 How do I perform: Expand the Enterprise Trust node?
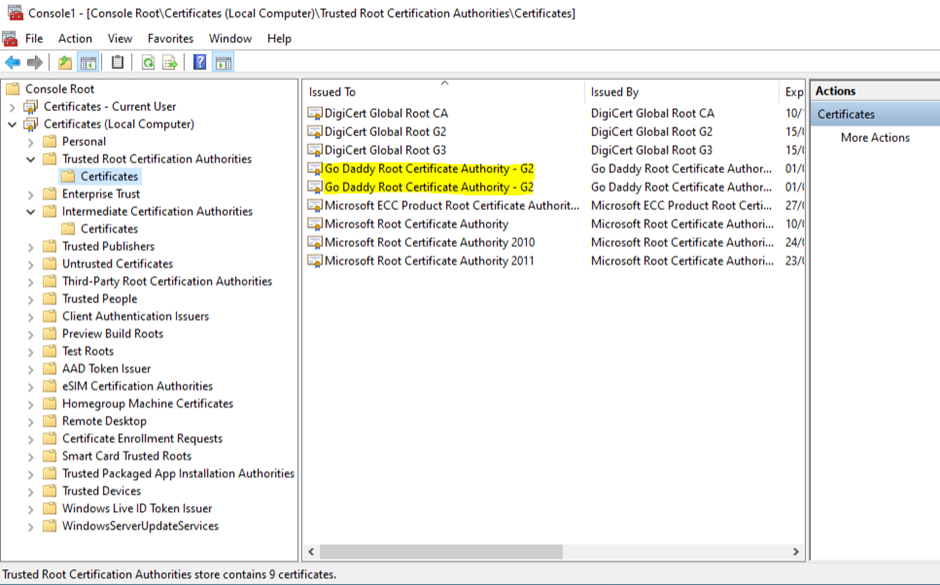pos(31,194)
